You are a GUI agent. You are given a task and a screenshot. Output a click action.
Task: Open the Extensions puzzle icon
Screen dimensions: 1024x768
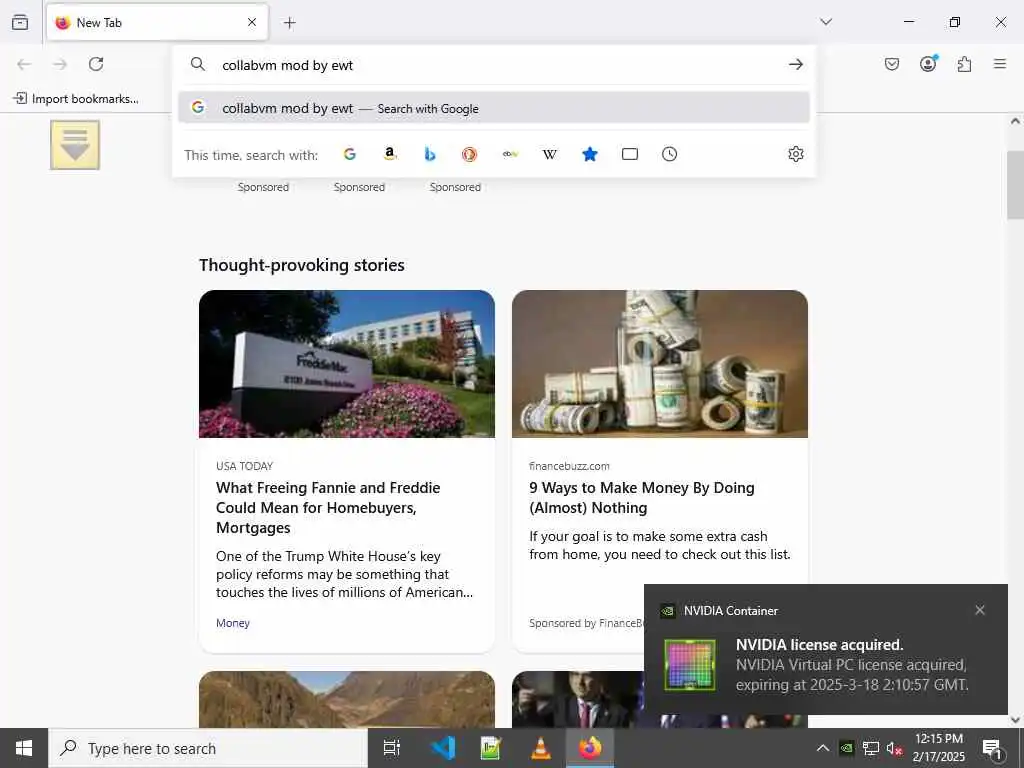[964, 64]
